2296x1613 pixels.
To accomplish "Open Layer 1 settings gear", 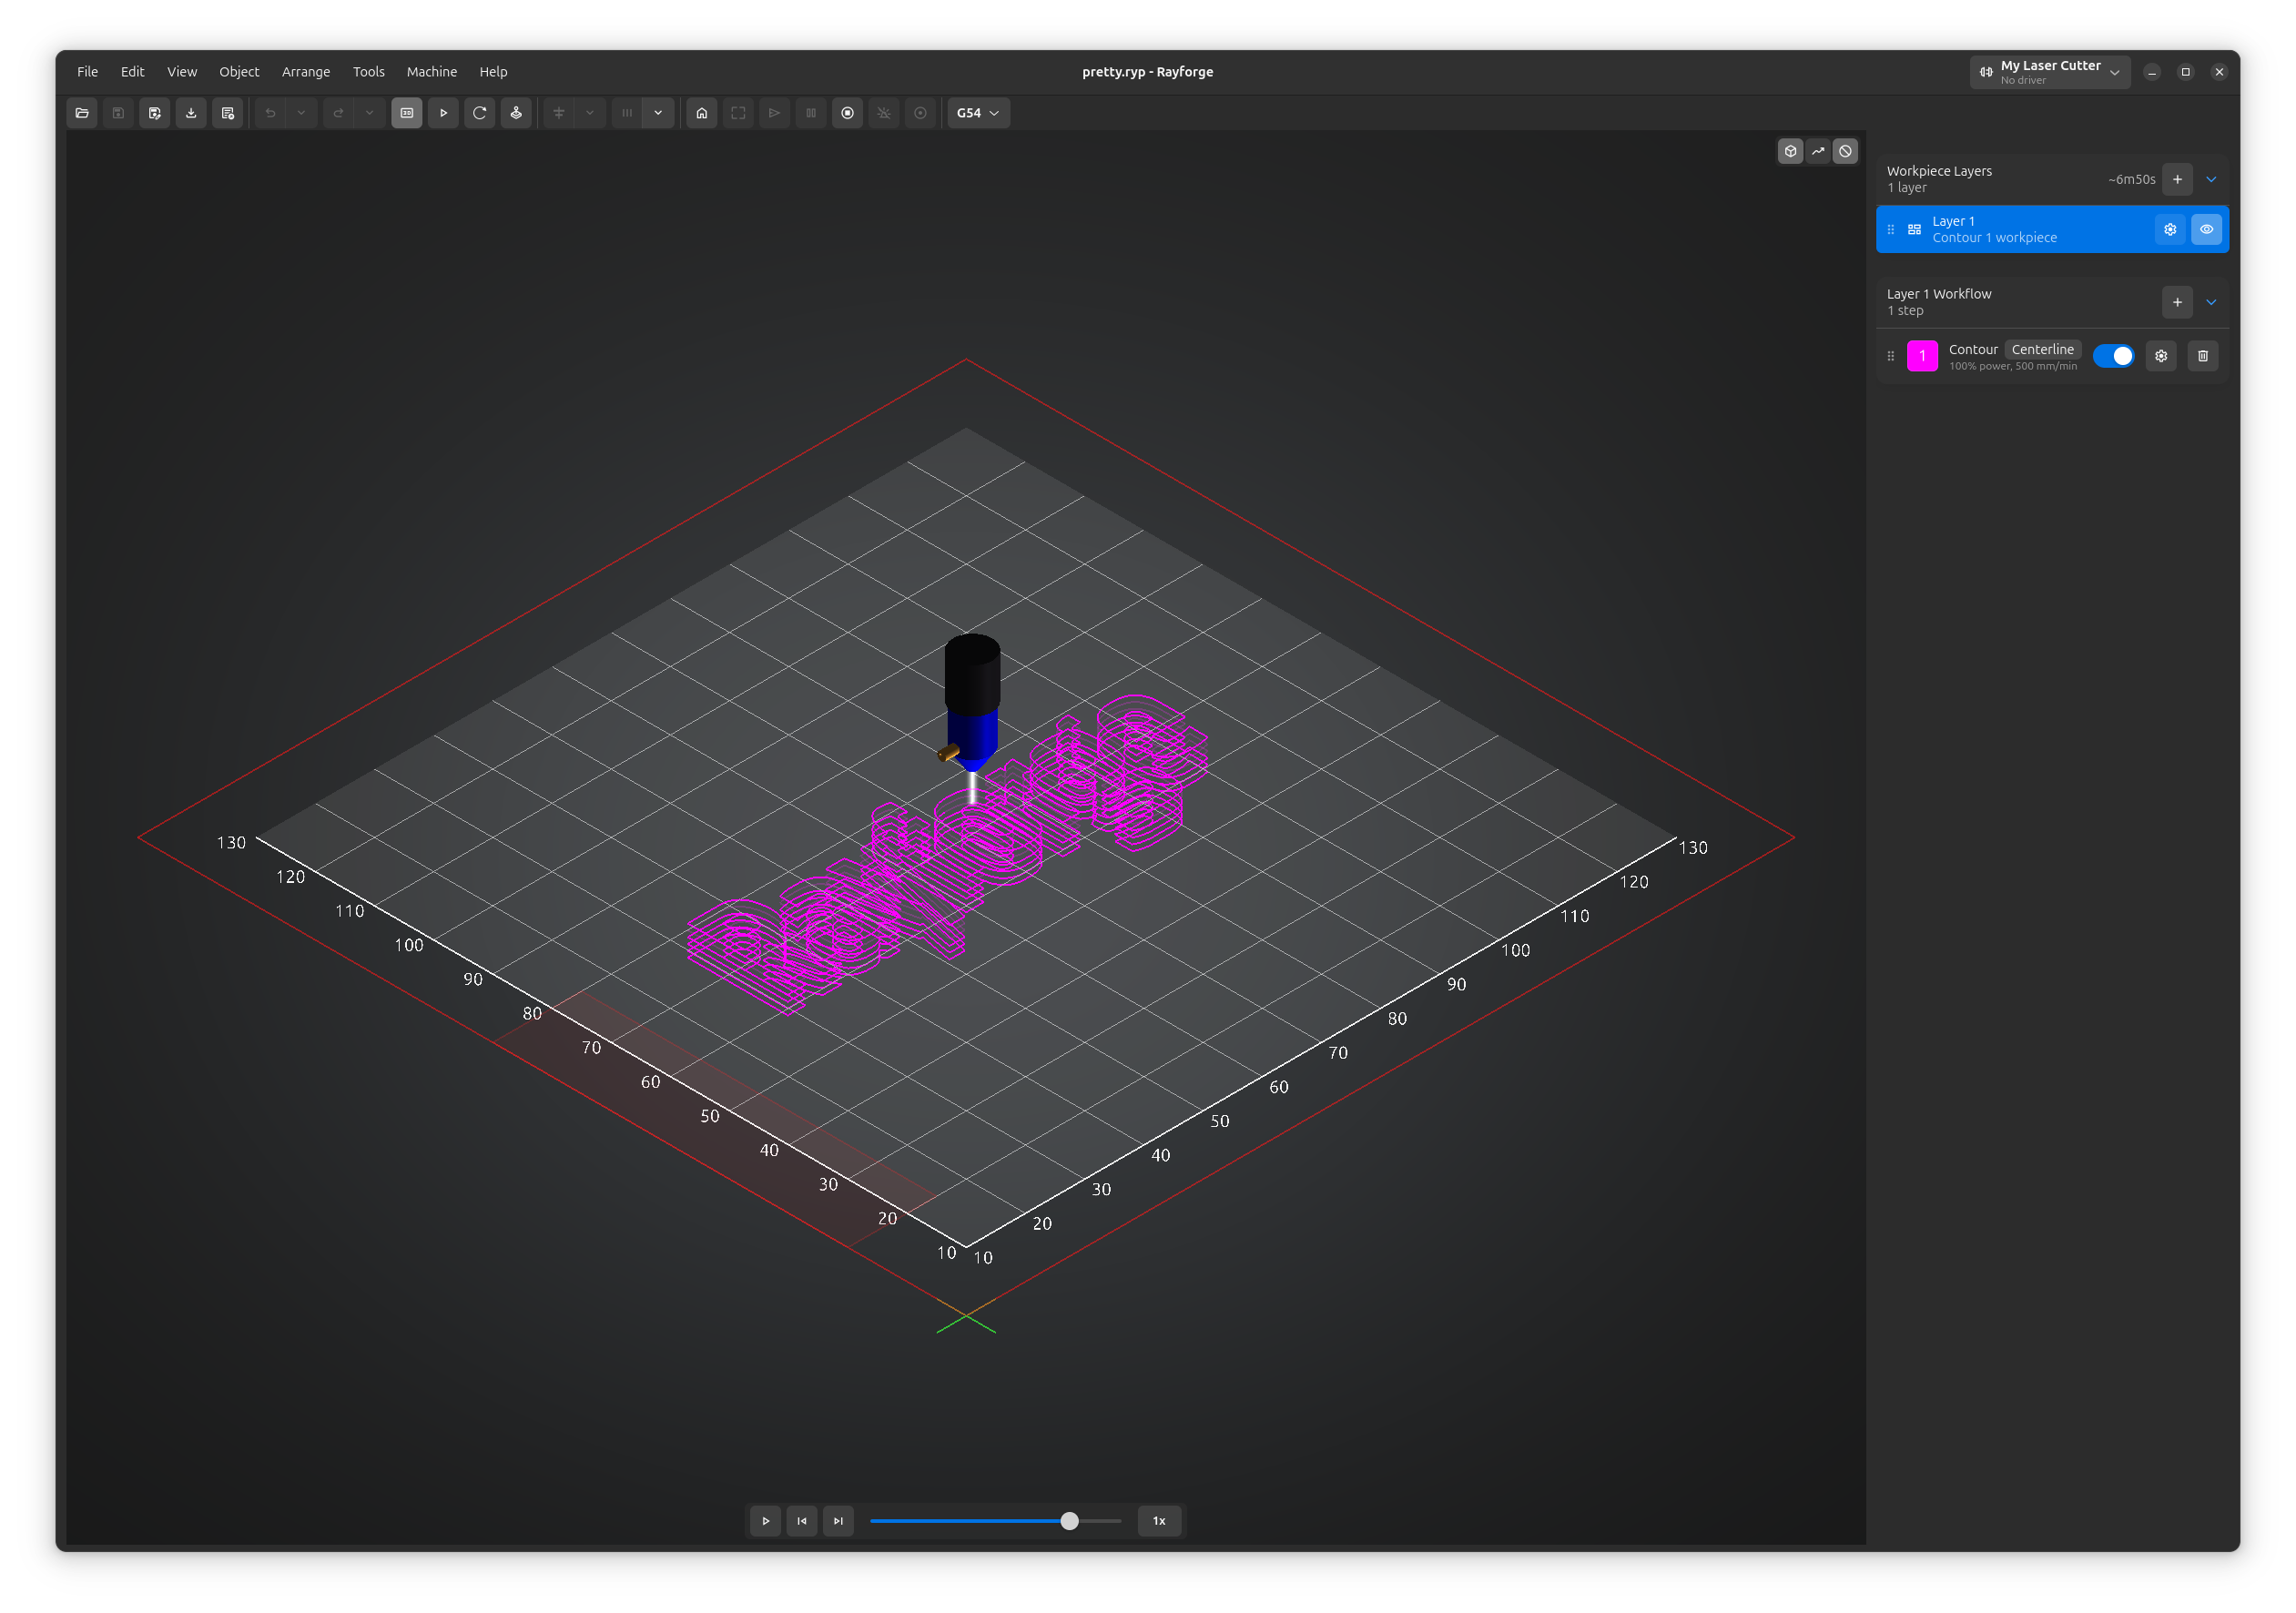I will click(2170, 229).
